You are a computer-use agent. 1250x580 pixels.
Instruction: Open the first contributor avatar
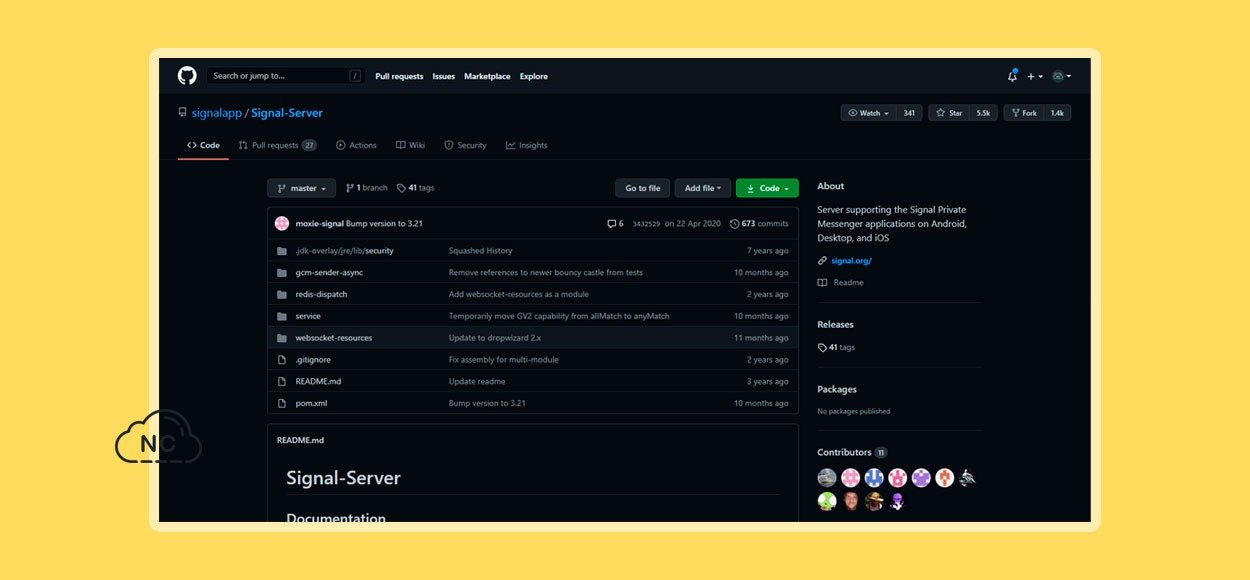click(827, 478)
